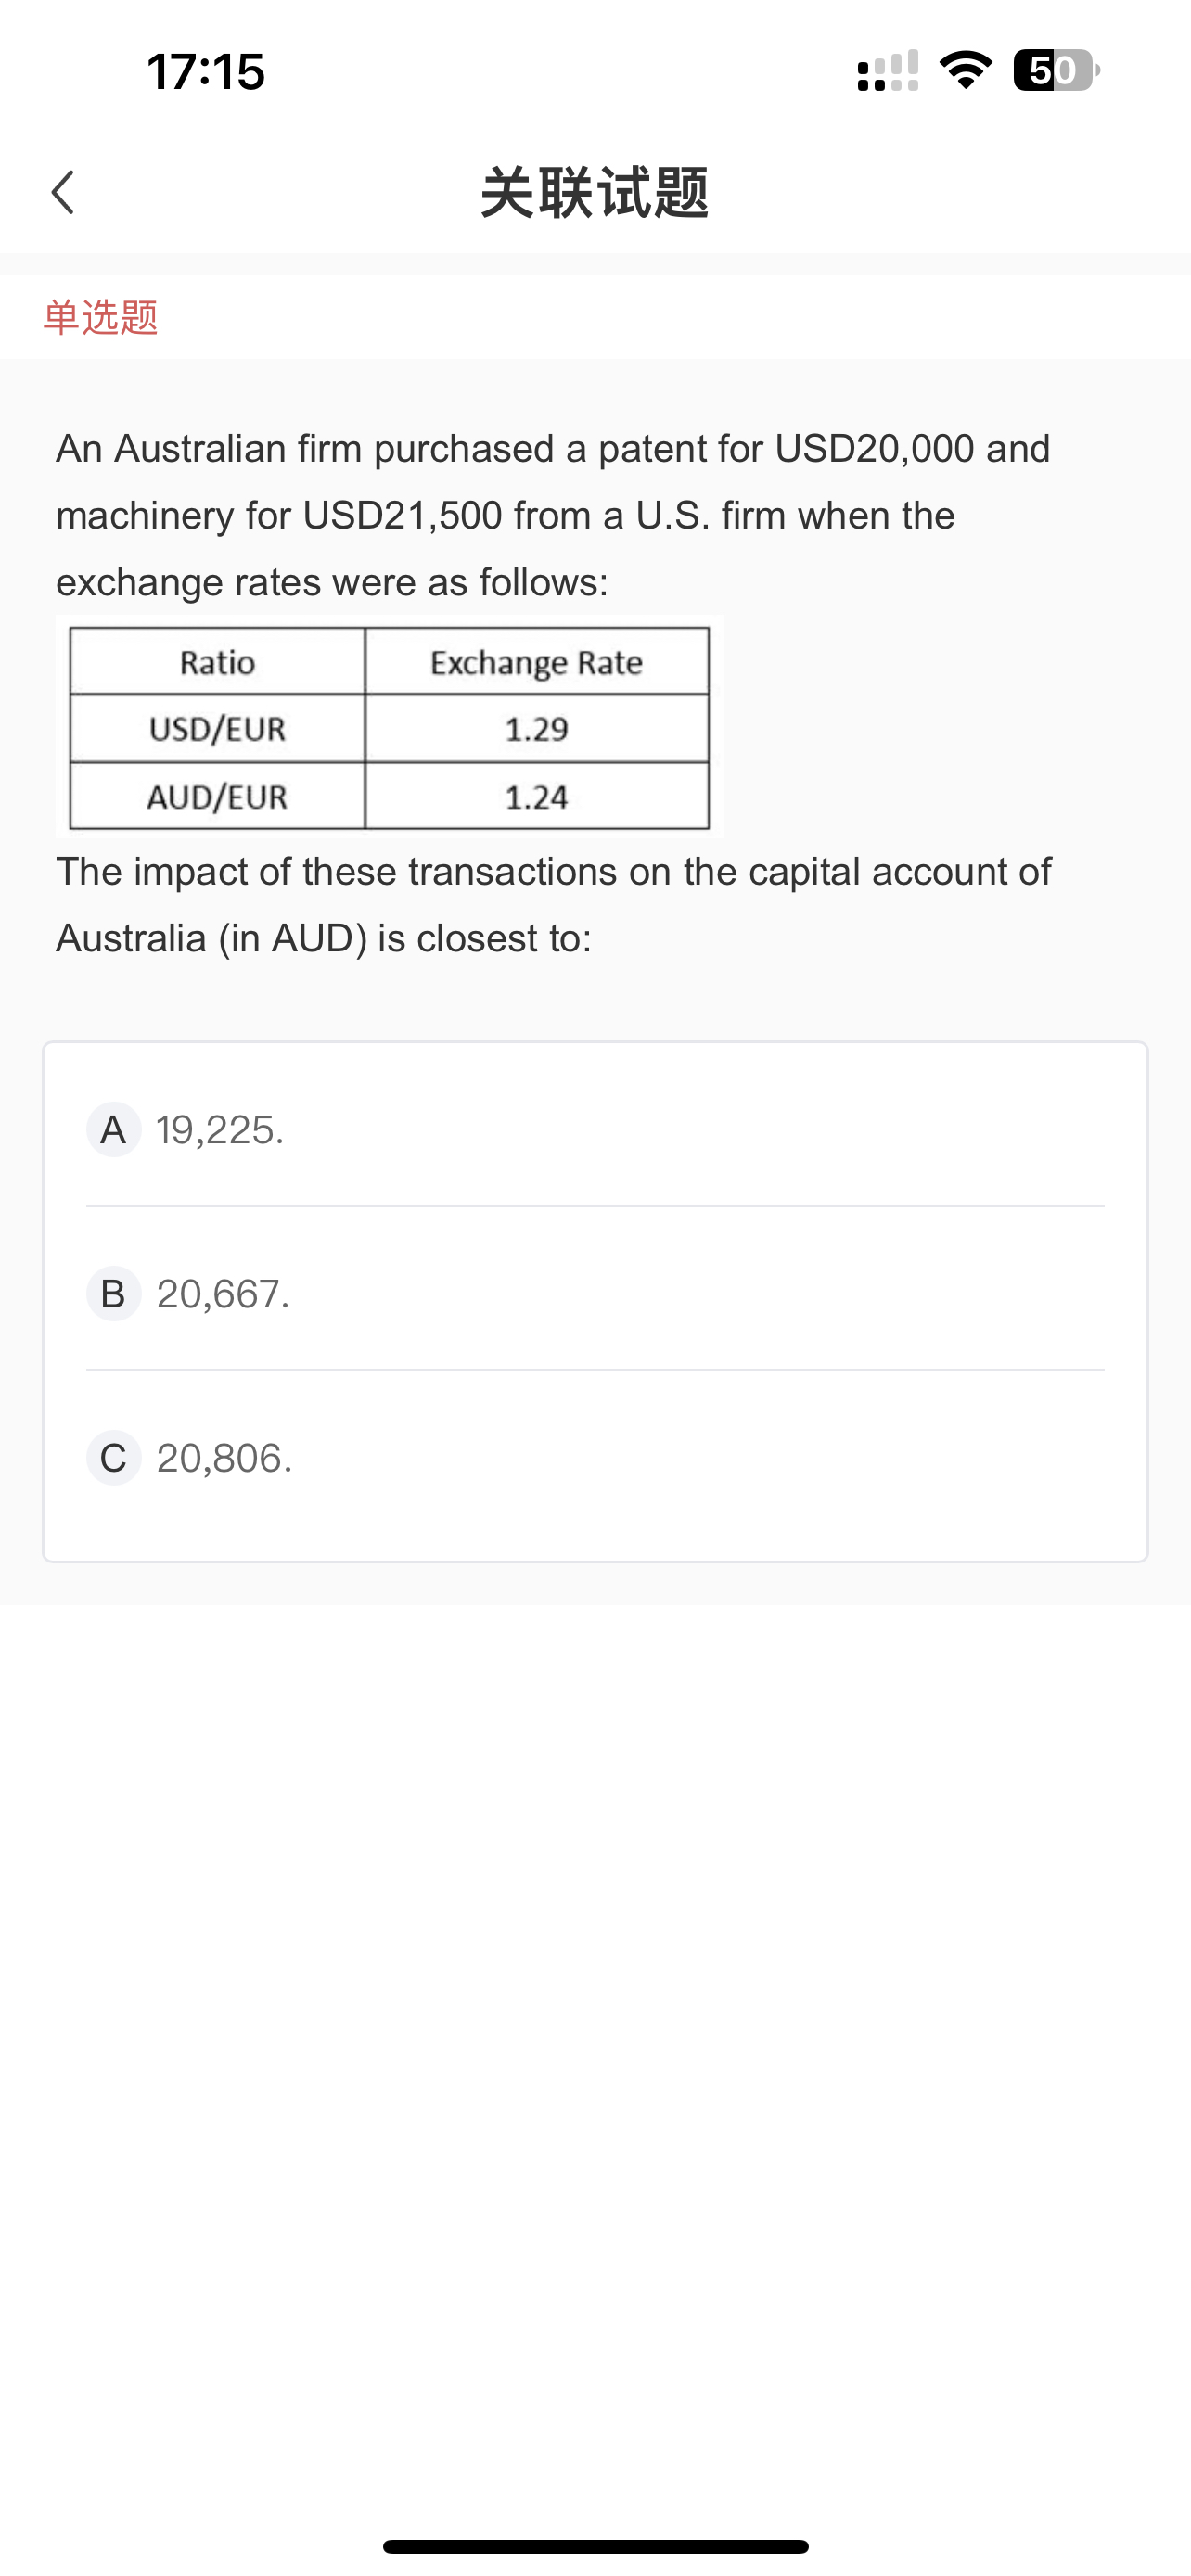Screen dimensions: 1191x2576
Task: Choose the answer text 19,225
Action: tap(220, 1130)
